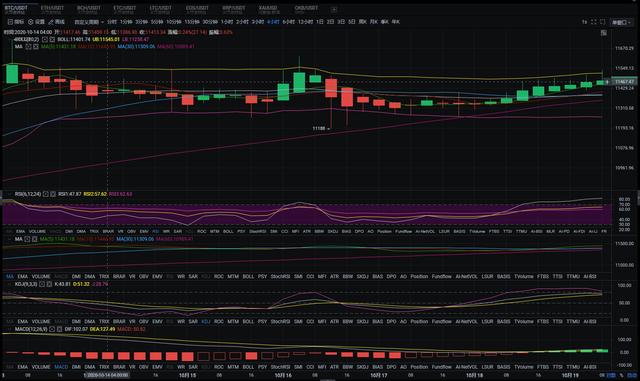This screenshot has width=640, height=381.
Task: Switch to the LTC/USDT tab
Action: (x=160, y=9)
